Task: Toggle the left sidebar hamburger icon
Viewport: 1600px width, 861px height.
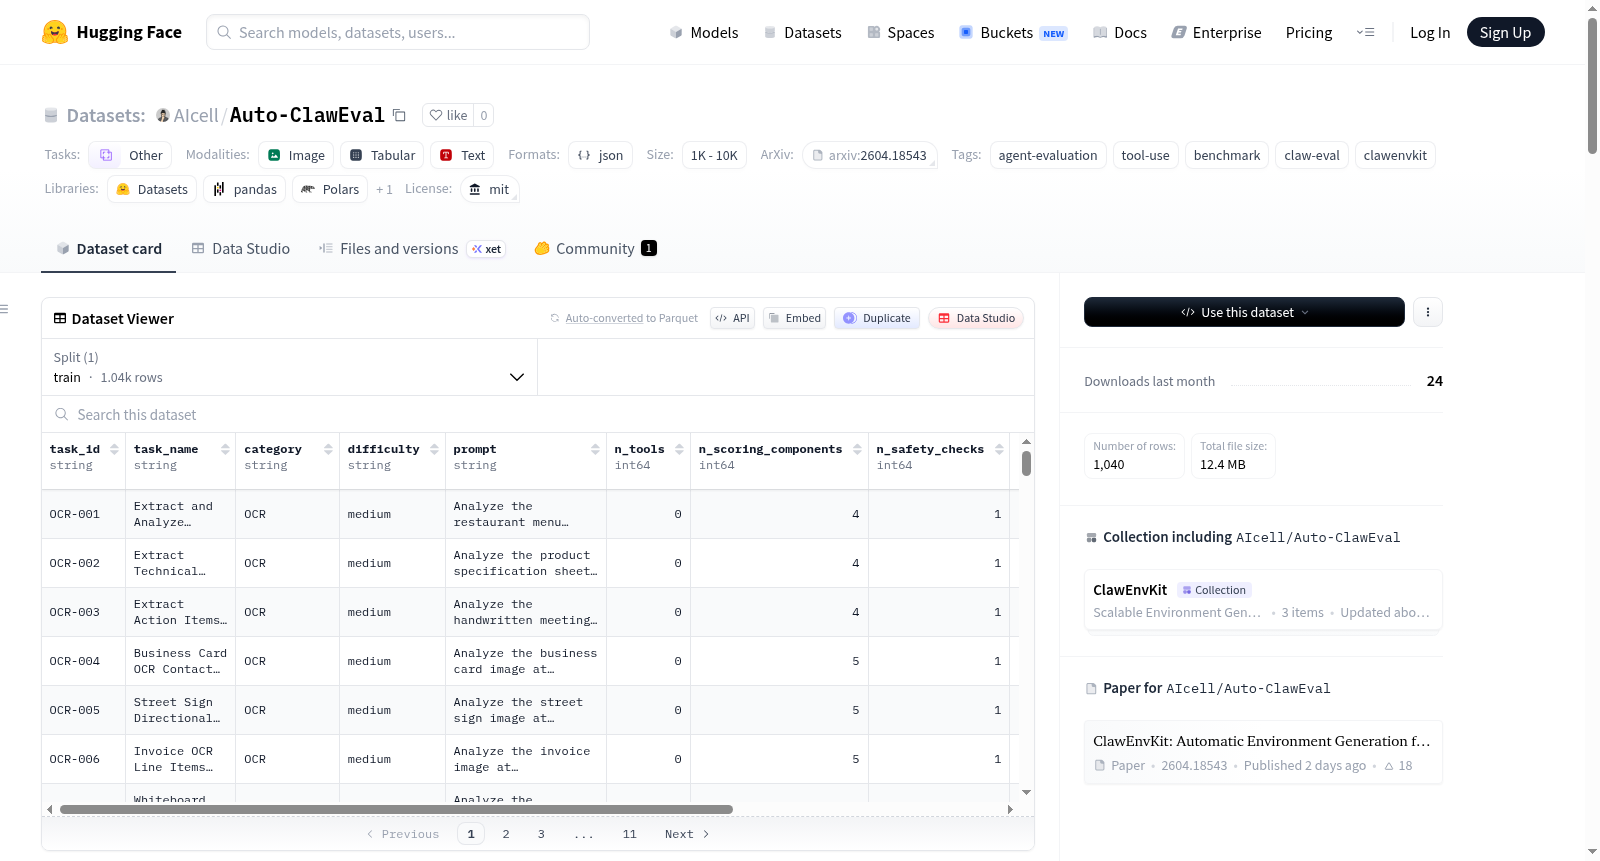Action: coord(4,309)
